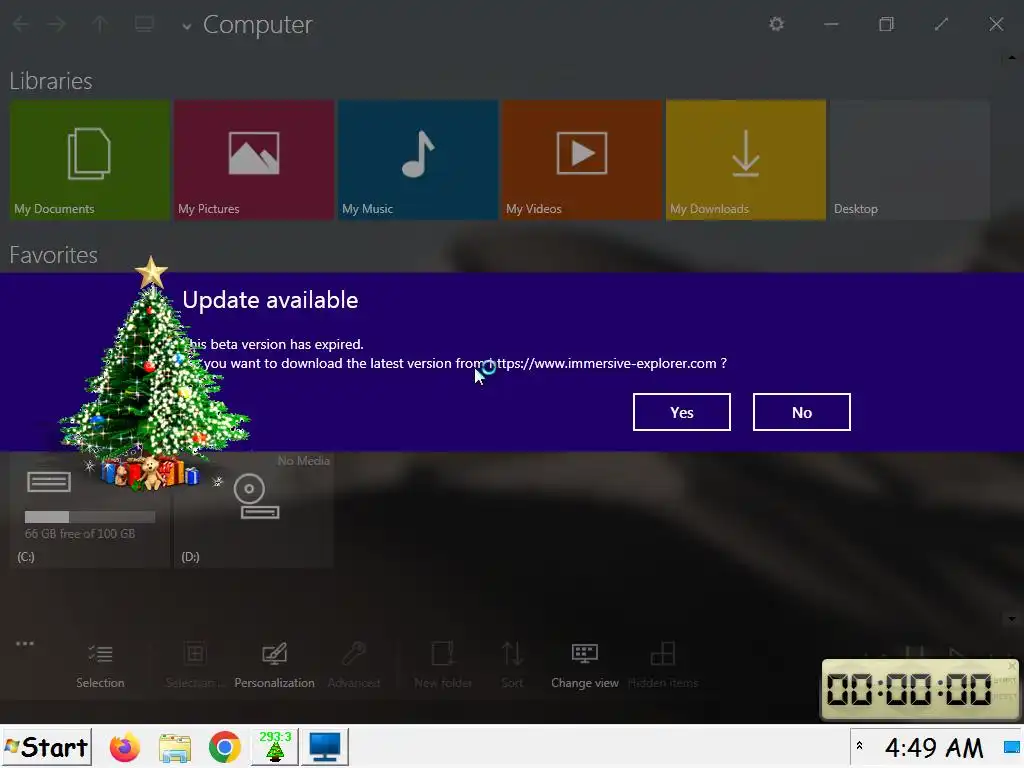Viewport: 1024px width, 768px height.
Task: Open the Windows Start menu
Action: point(46,747)
